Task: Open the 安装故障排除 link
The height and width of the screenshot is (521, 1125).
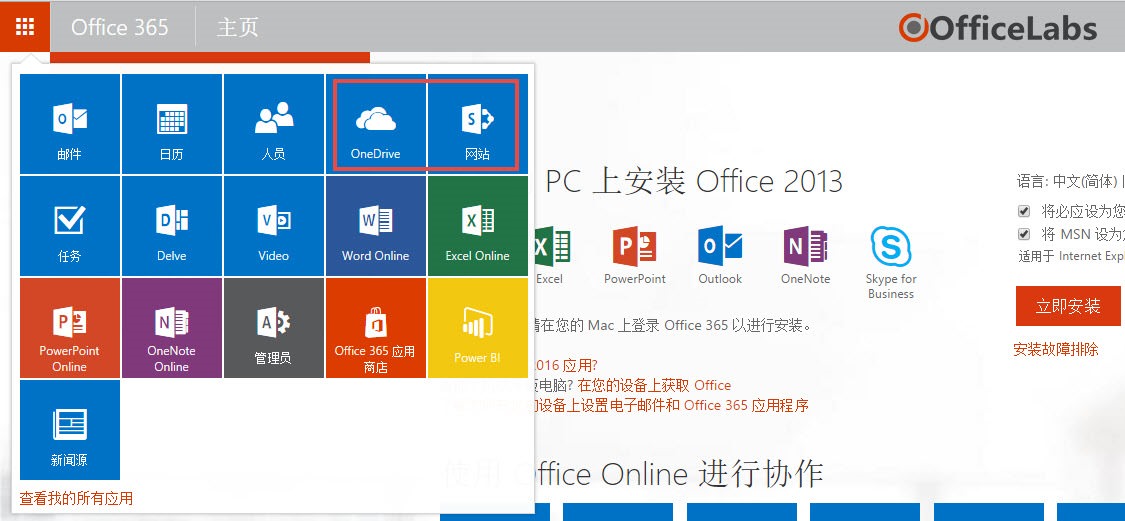Action: [x=1055, y=349]
